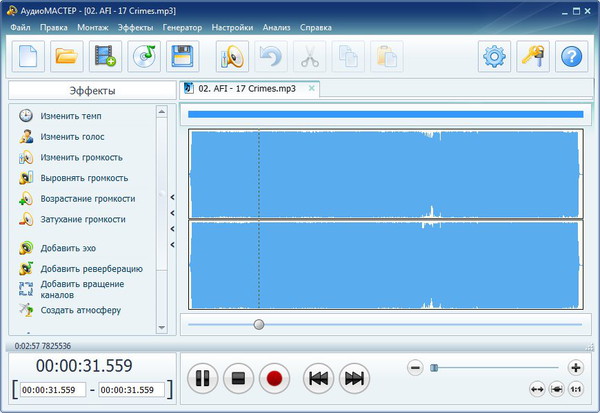Click the rip audio CD icon
Screen dimensions: 600x413
tap(143, 57)
